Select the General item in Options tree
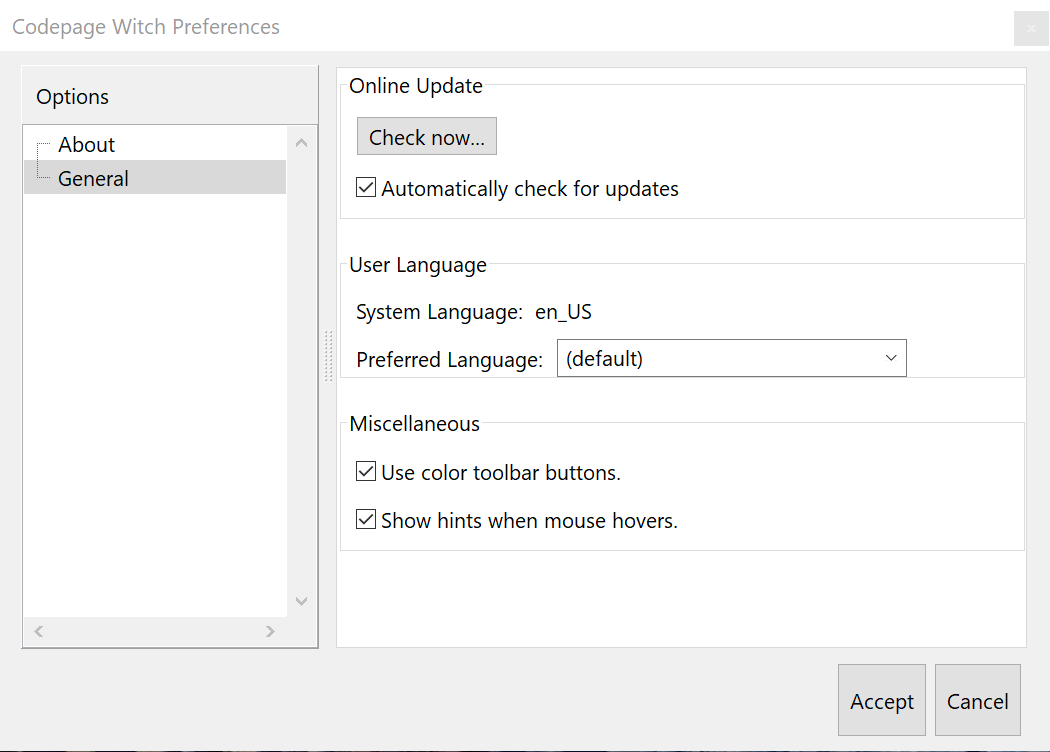Screen dimensions: 1050x752 (x=93, y=179)
